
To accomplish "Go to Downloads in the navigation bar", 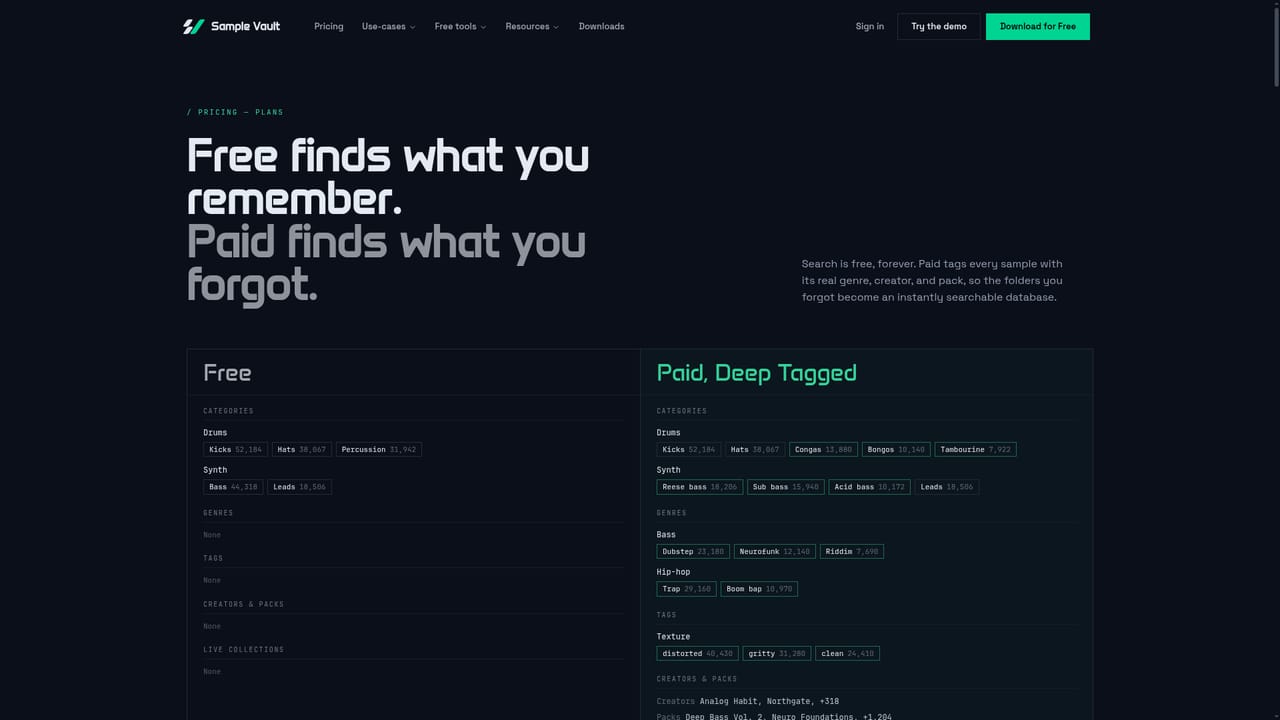I will coord(601,26).
